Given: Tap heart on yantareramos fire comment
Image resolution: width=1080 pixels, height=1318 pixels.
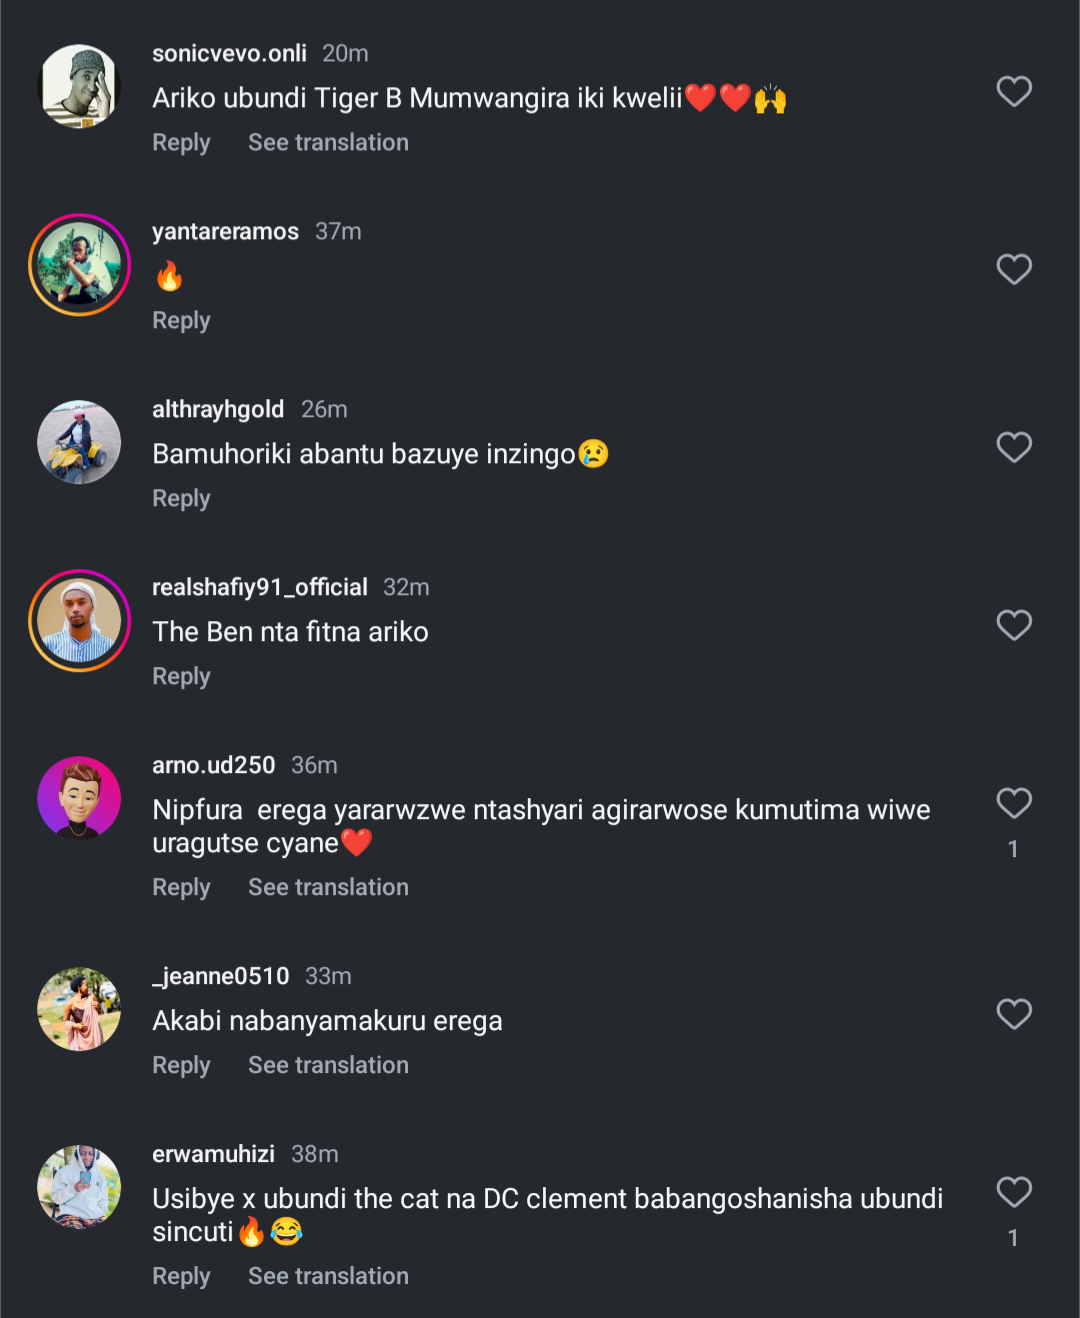Looking at the screenshot, I should point(1014,270).
